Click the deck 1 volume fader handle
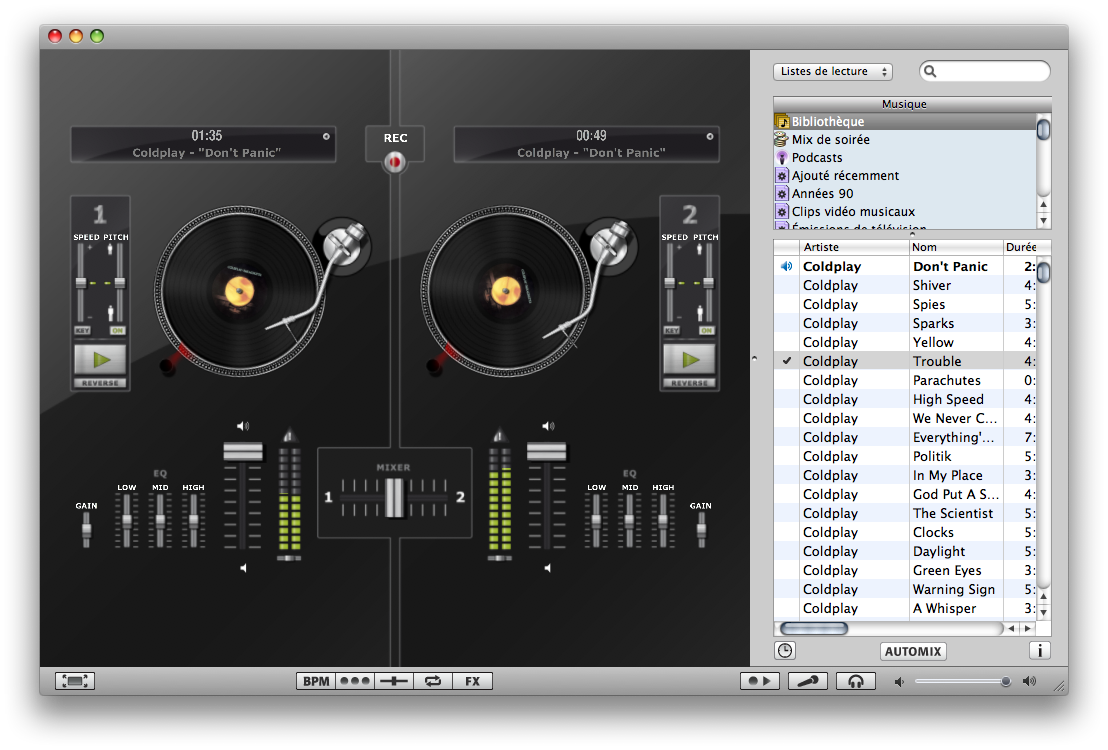Image resolution: width=1108 pixels, height=750 pixels. [243, 451]
